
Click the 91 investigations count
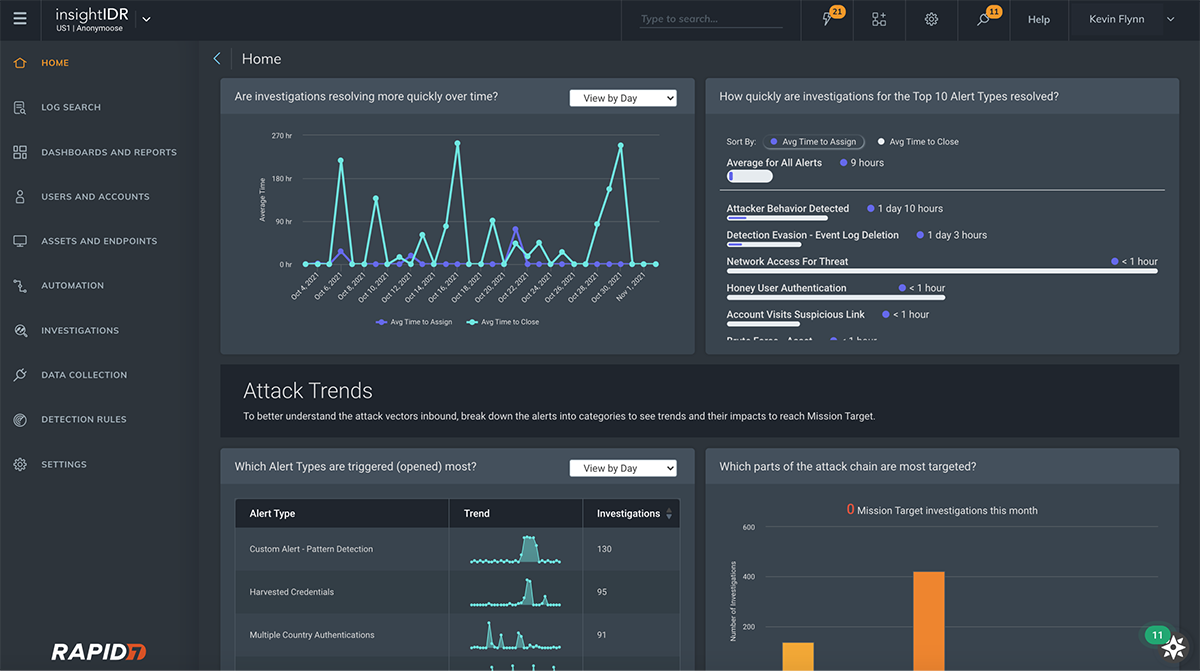pos(603,635)
